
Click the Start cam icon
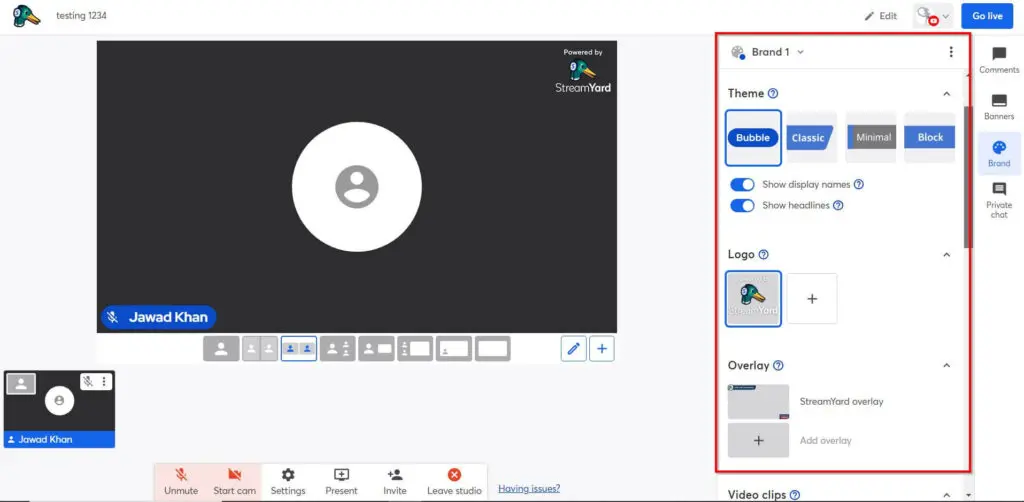pyautogui.click(x=234, y=475)
